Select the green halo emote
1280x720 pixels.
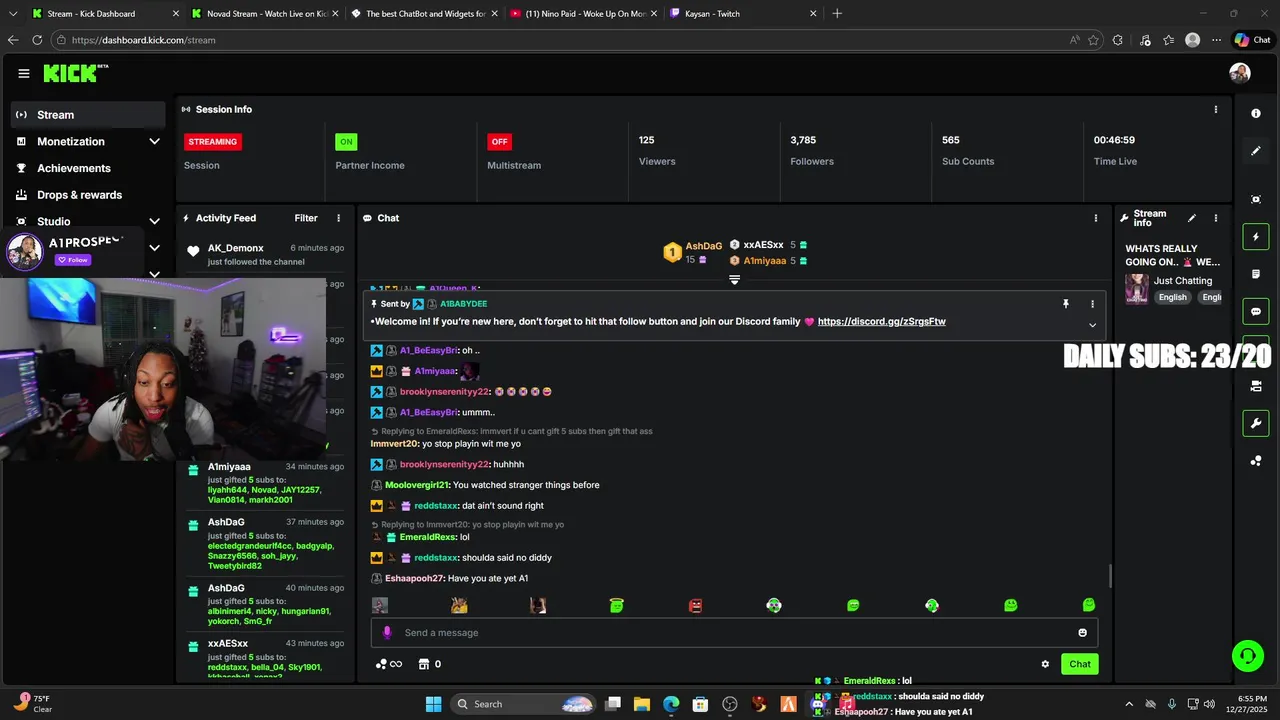click(x=617, y=605)
